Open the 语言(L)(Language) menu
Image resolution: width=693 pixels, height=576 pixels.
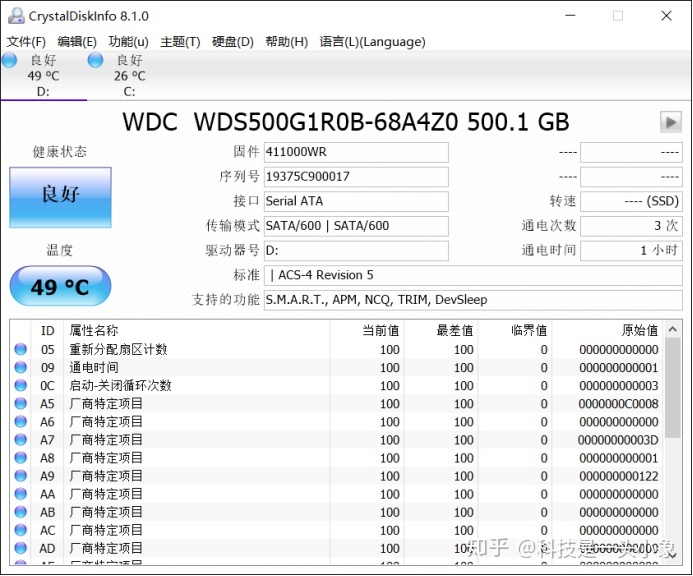pyautogui.click(x=372, y=42)
